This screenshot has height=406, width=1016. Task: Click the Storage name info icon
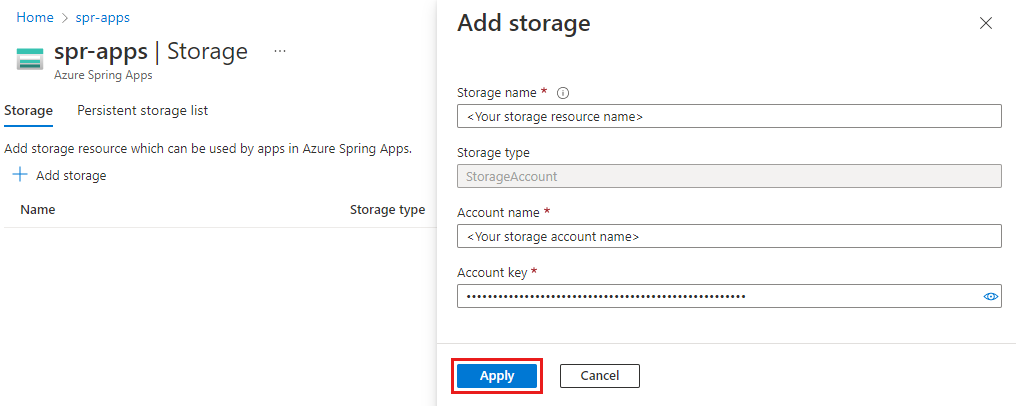[x=563, y=93]
